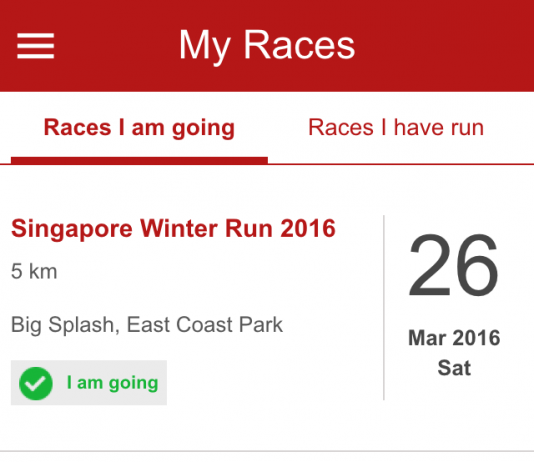534x462 pixels.
Task: Select the 'Races I am going' tab
Action: [139, 128]
